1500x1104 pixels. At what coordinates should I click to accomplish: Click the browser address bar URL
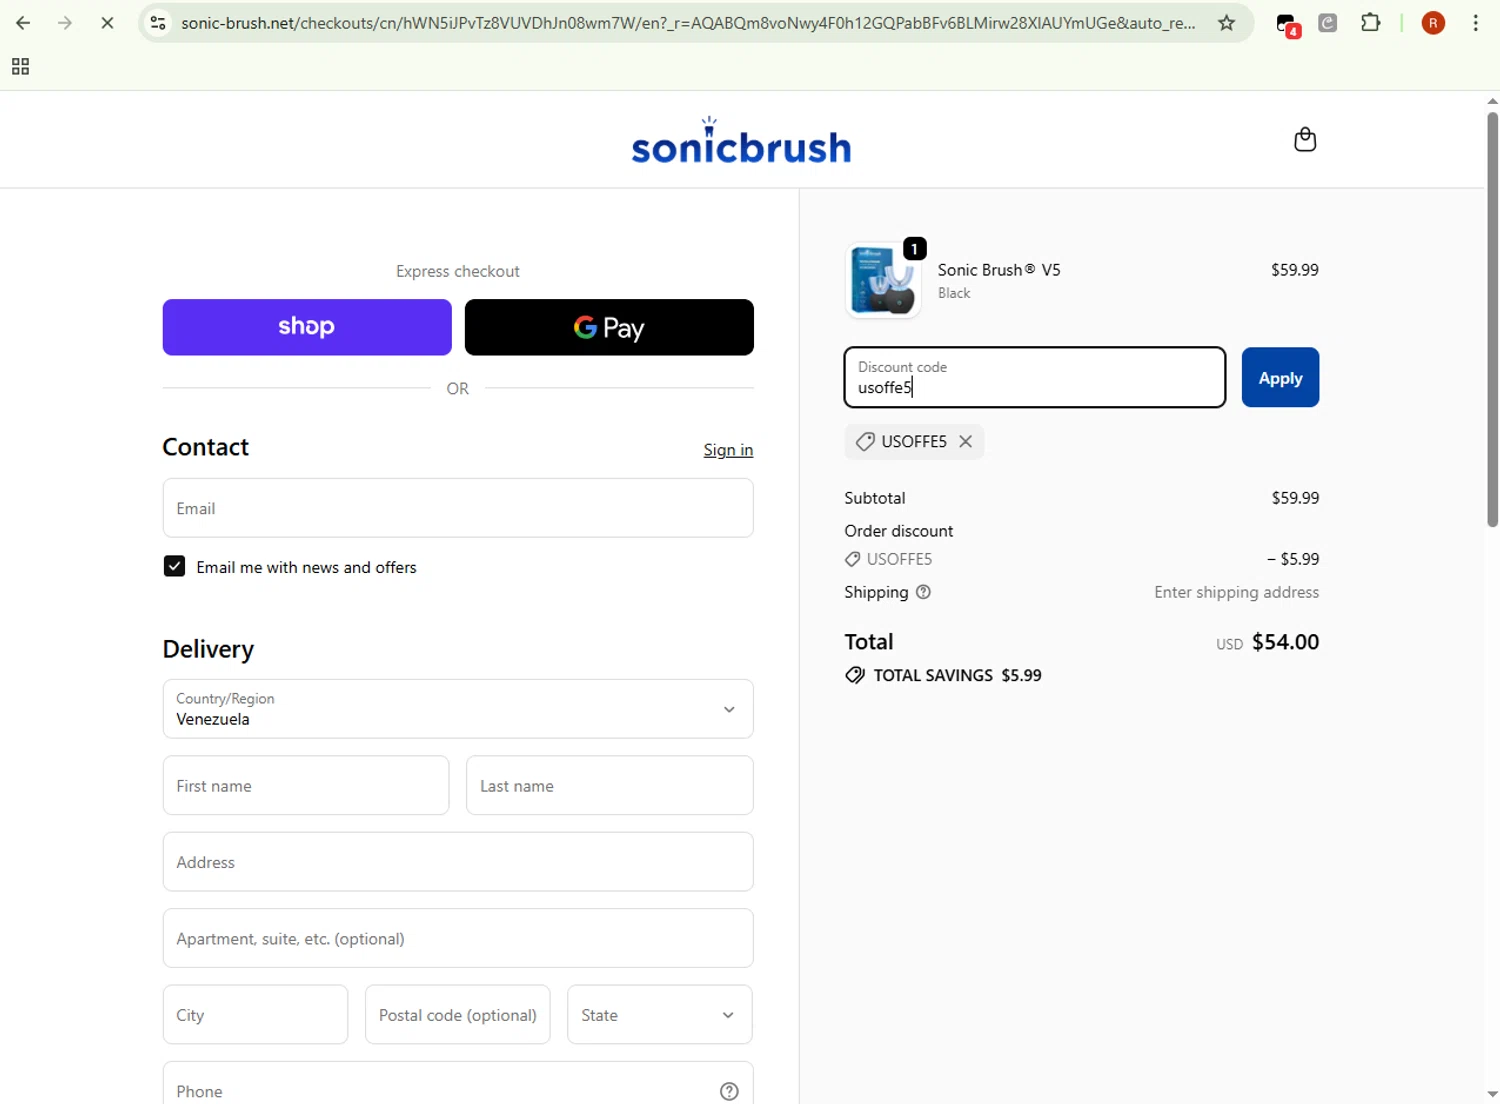688,23
